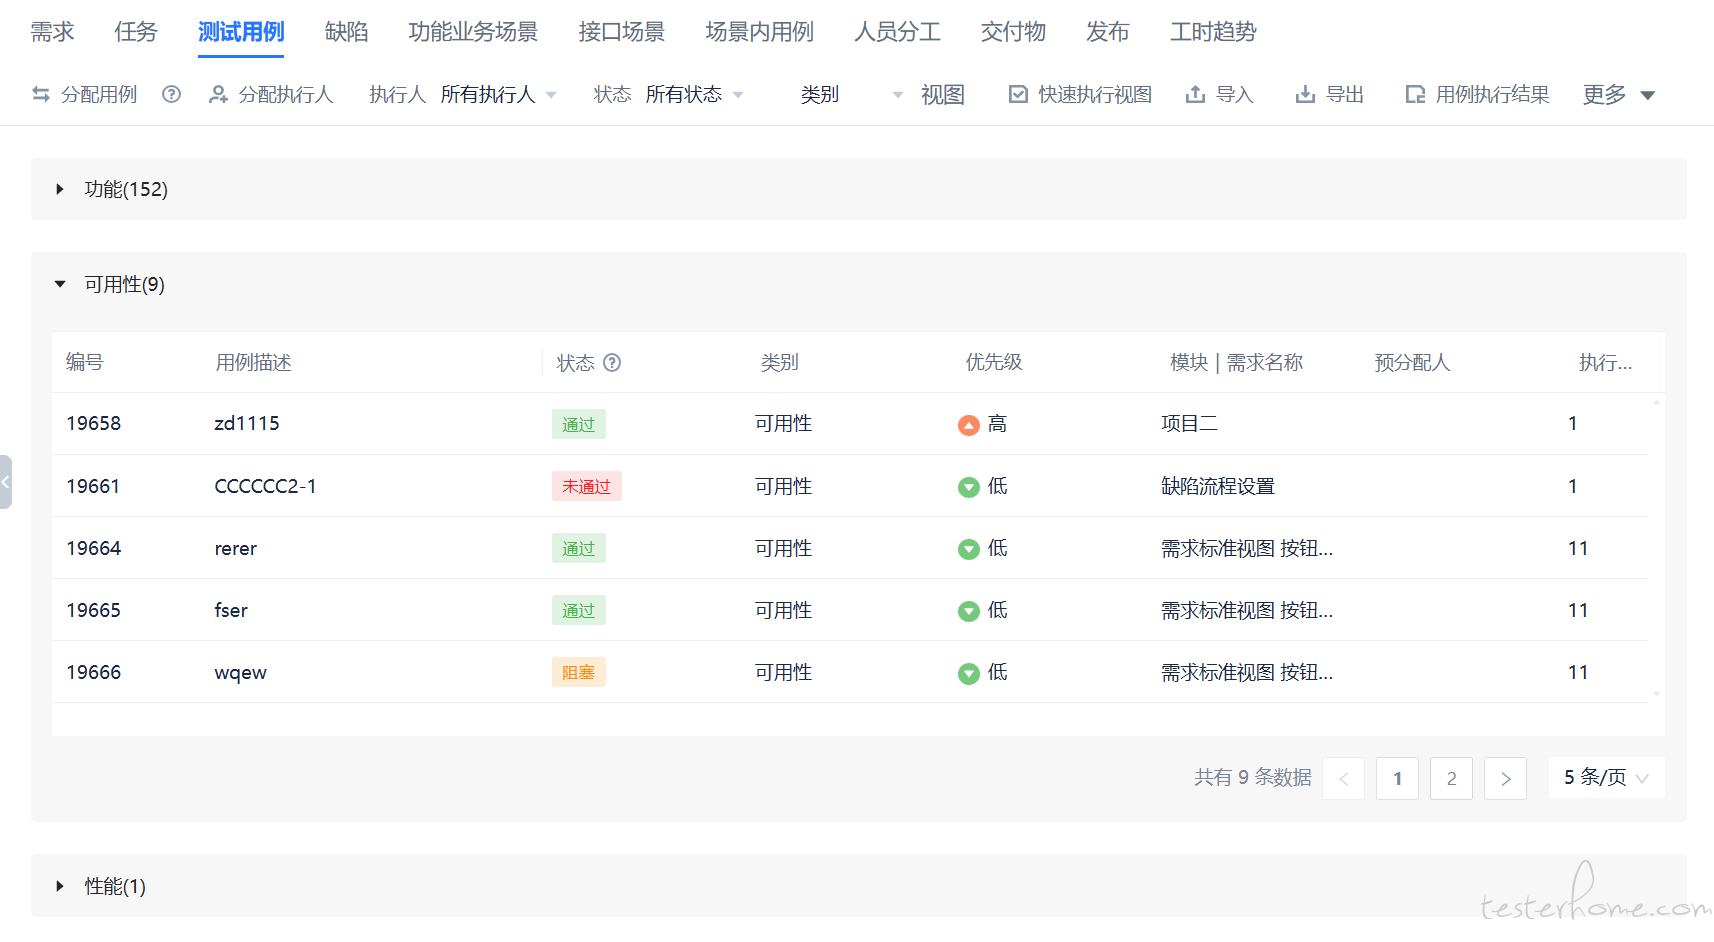Click the 导入 import icon
This screenshot has width=1714, height=942.
click(1195, 95)
